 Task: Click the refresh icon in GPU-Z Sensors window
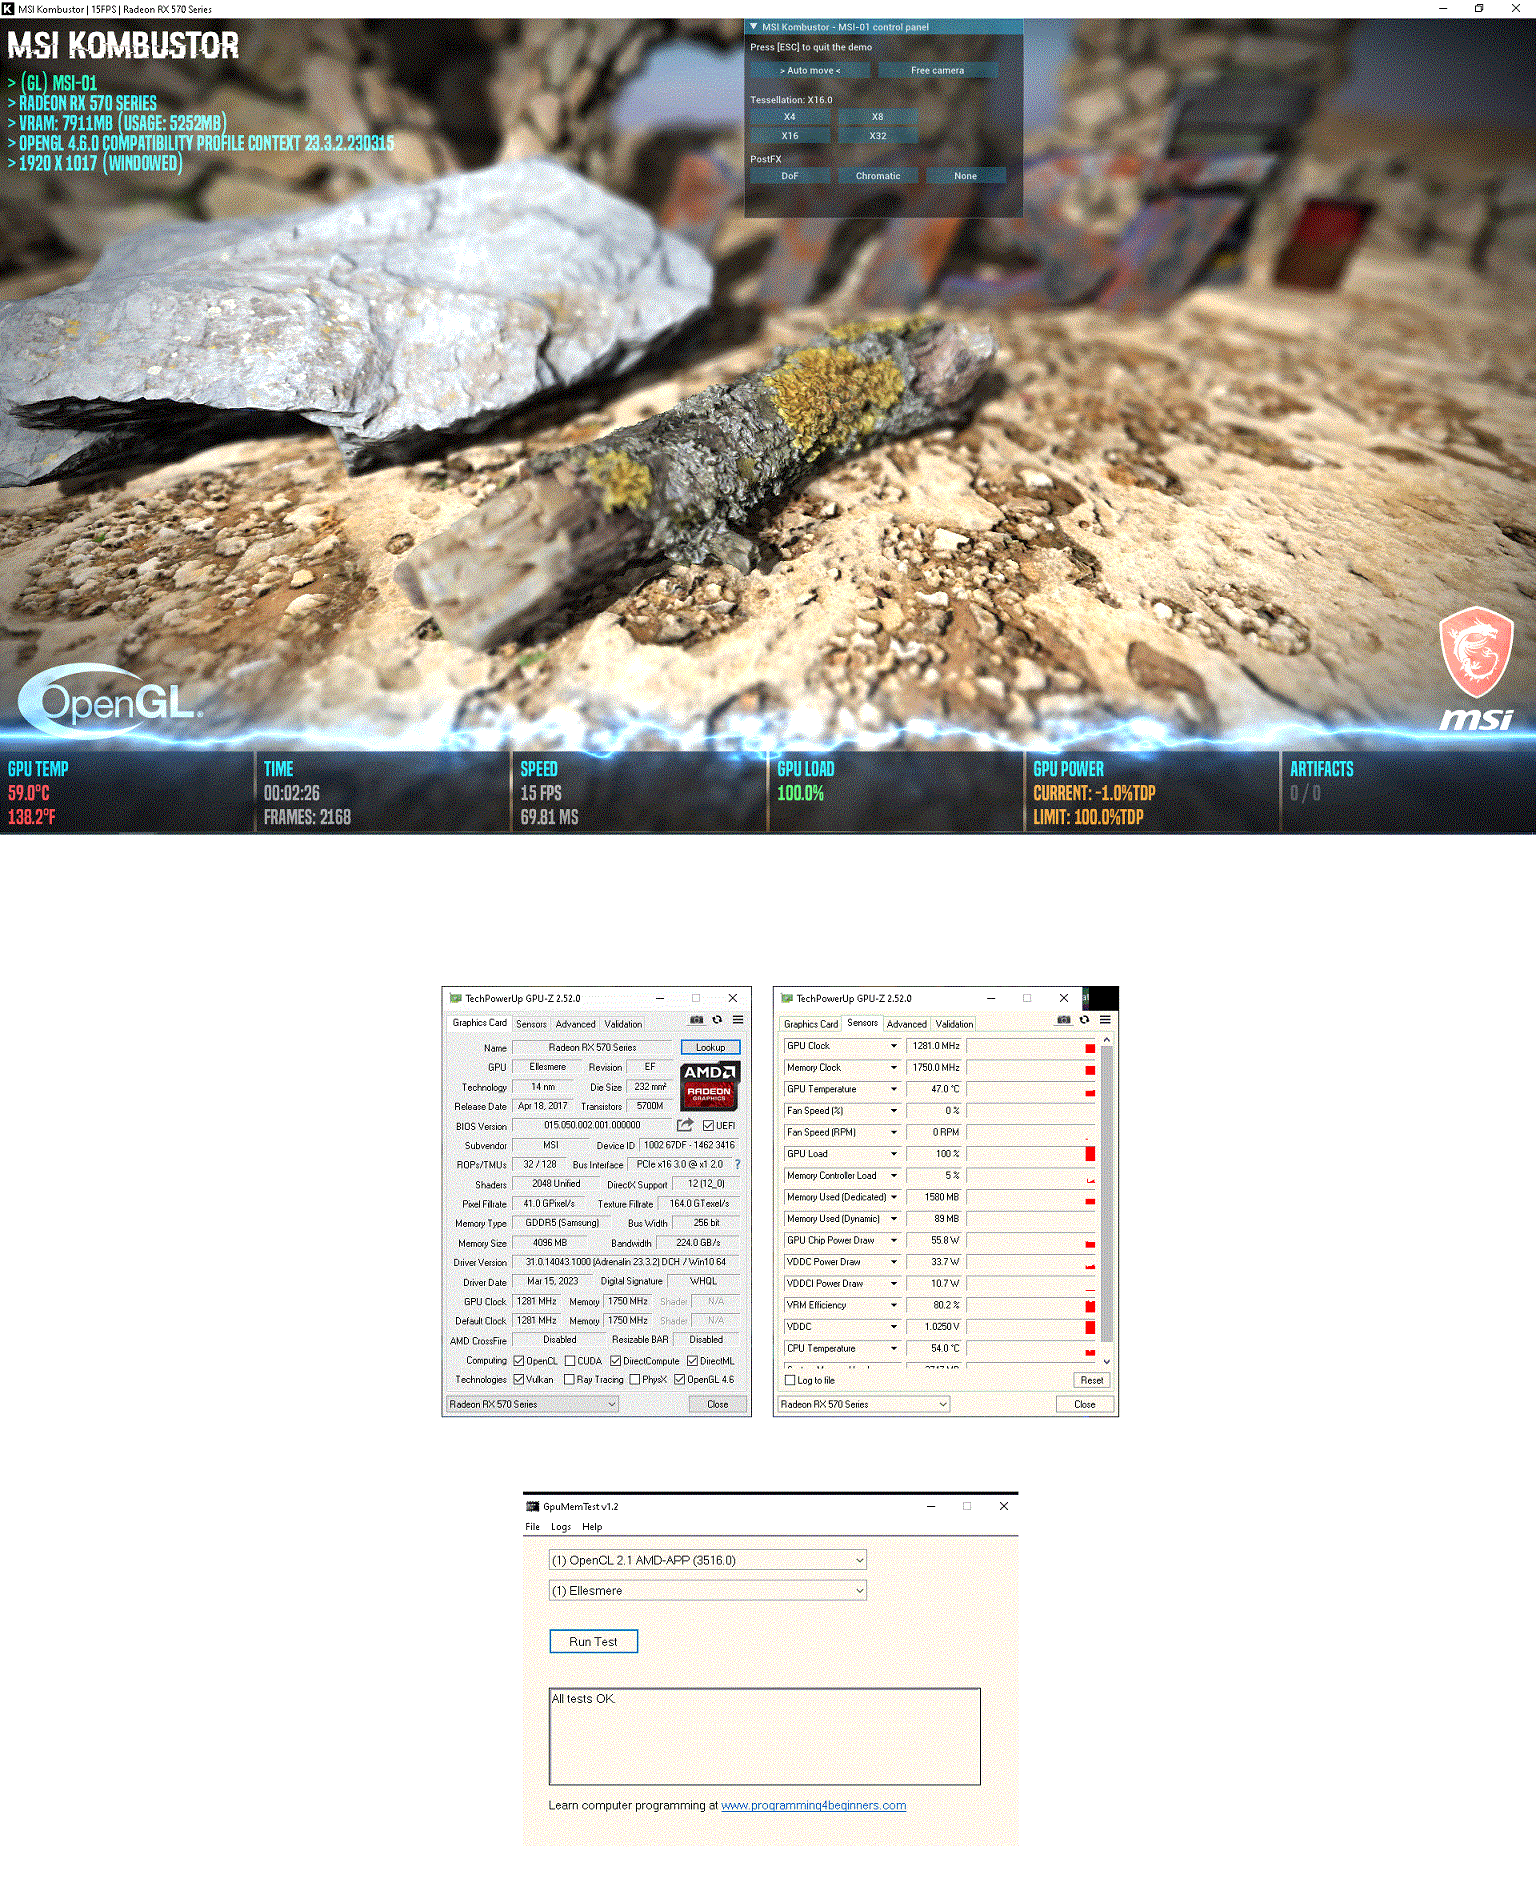point(1084,1020)
